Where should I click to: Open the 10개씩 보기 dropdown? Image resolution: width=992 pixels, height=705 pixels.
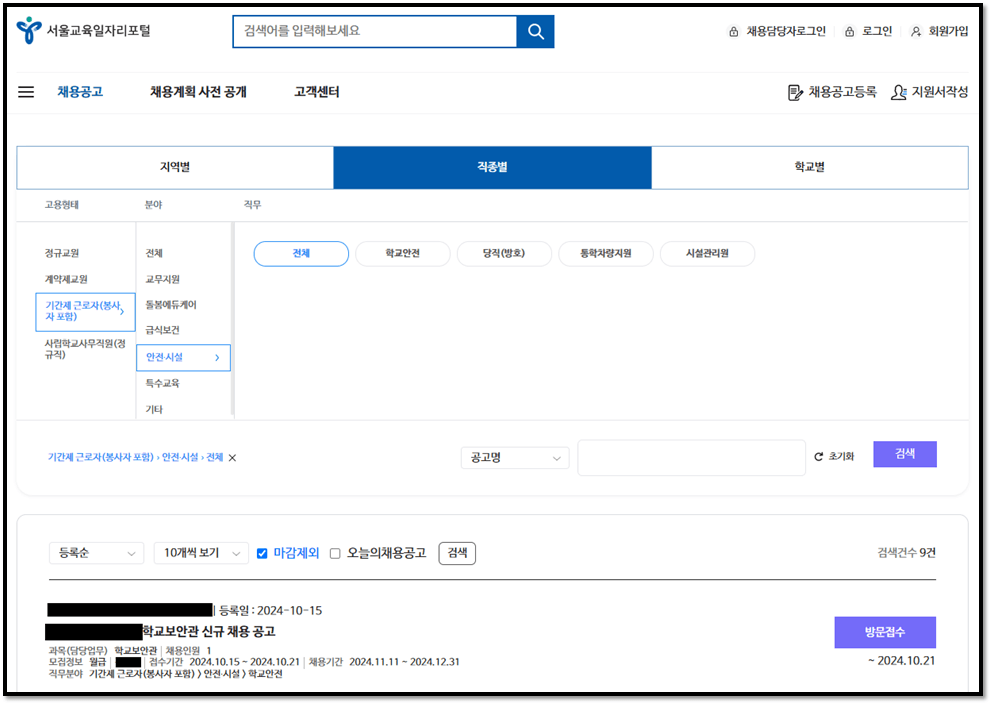(x=201, y=552)
